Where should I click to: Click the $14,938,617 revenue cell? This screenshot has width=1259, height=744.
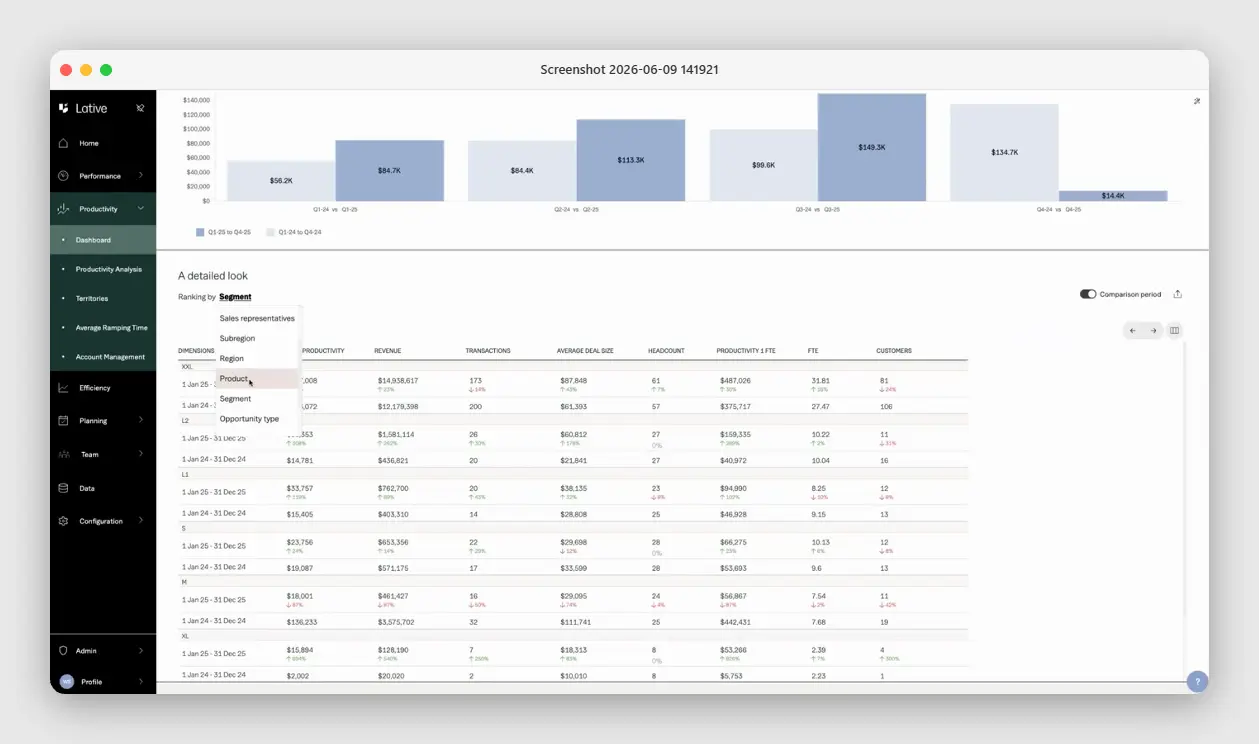pyautogui.click(x=398, y=381)
